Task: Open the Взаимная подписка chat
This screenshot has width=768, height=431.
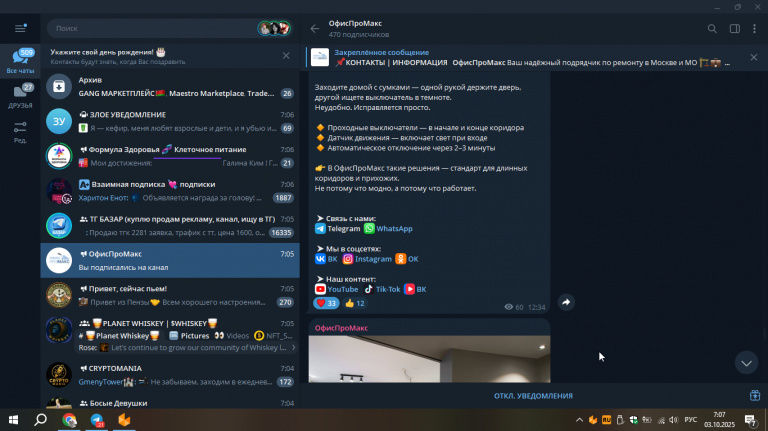Action: pyautogui.click(x=170, y=191)
